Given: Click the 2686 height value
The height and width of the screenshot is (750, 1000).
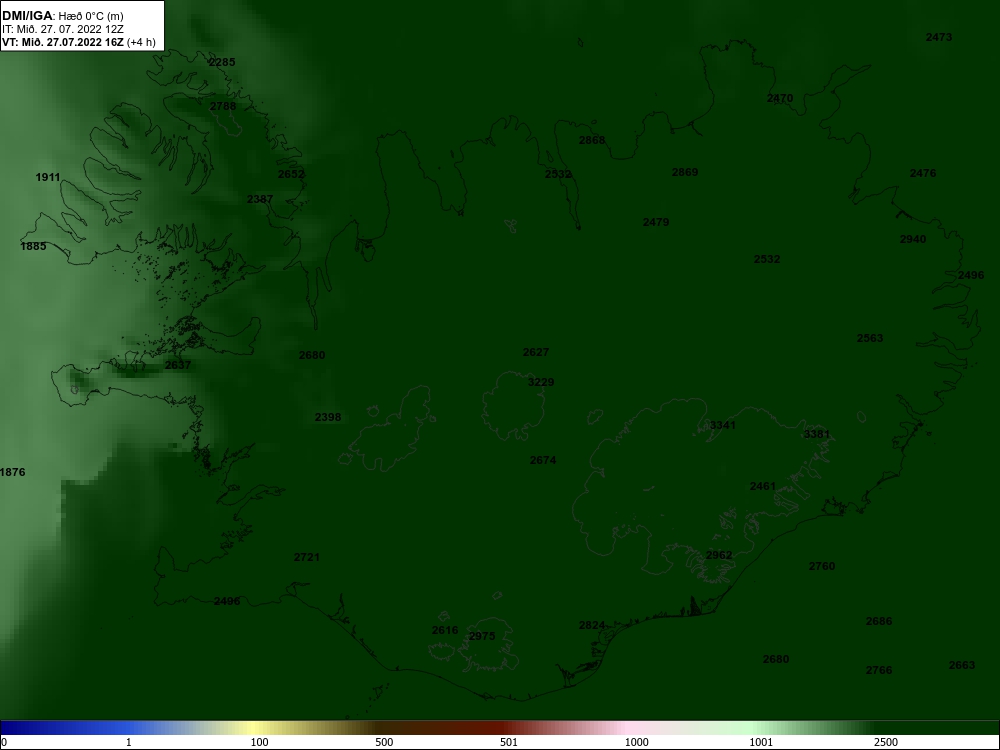Looking at the screenshot, I should click(879, 621).
